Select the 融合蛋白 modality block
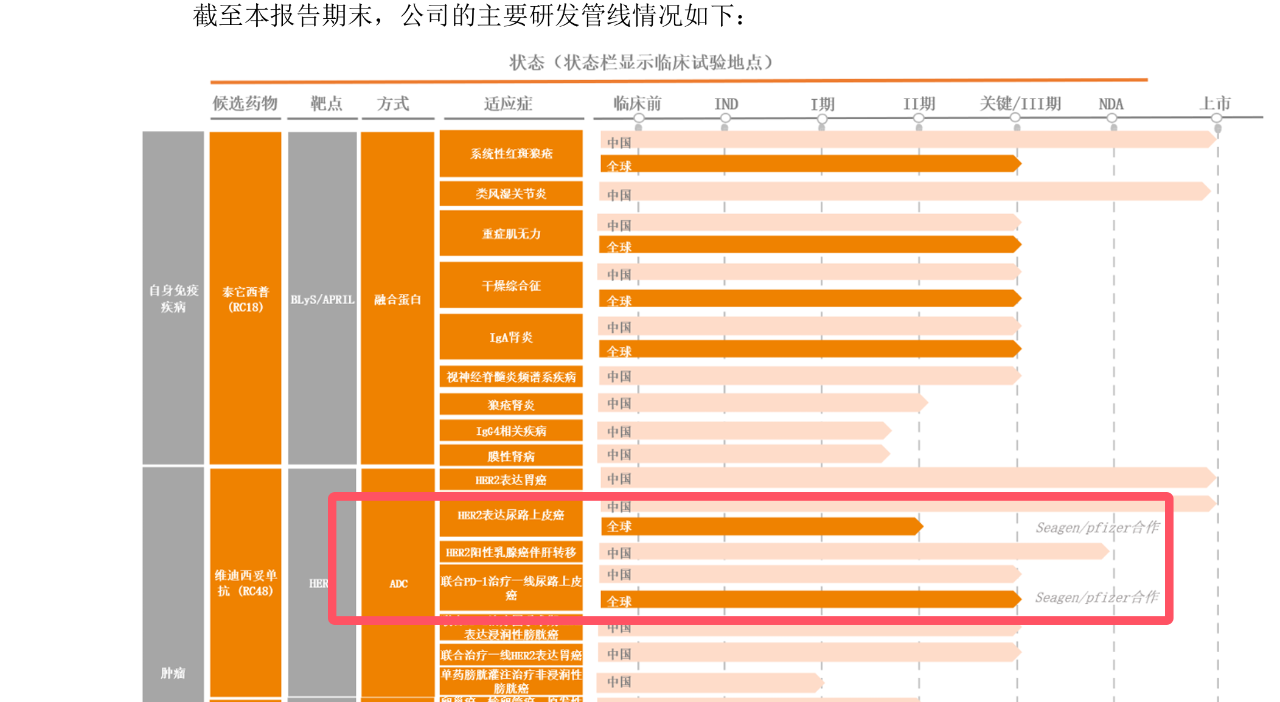Viewport: 1280px width, 702px height. coord(397,298)
